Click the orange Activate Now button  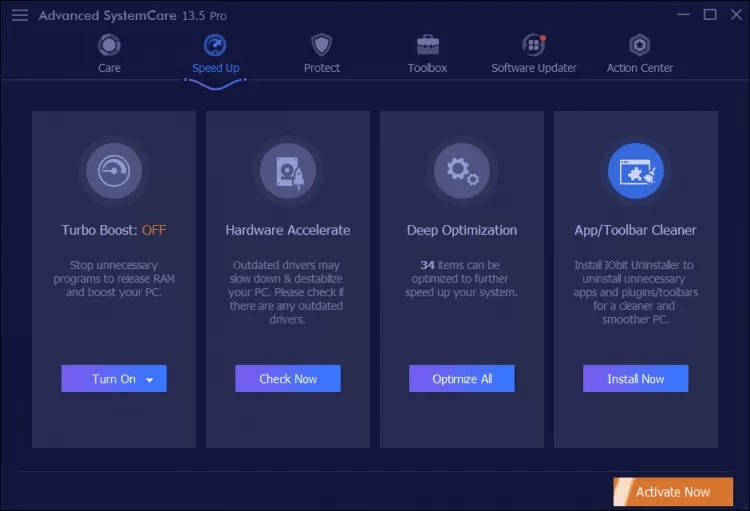tap(673, 491)
